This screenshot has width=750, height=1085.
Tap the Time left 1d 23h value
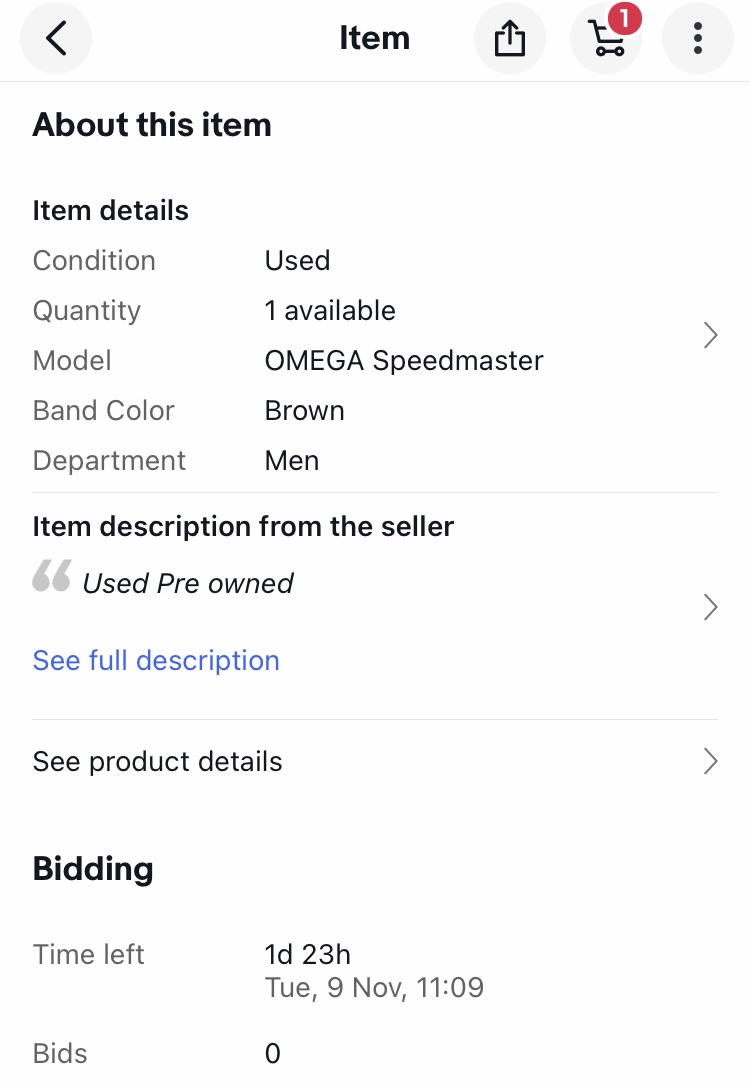point(308,955)
